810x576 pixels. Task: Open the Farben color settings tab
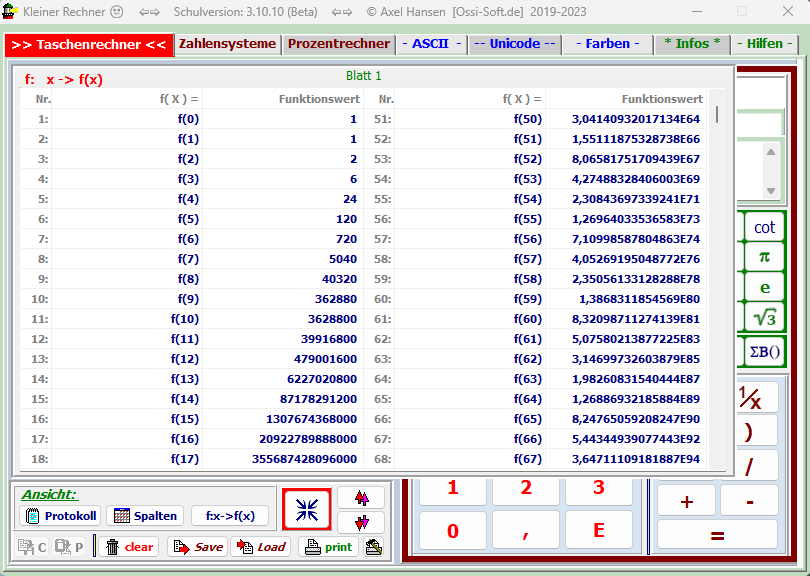pos(607,44)
